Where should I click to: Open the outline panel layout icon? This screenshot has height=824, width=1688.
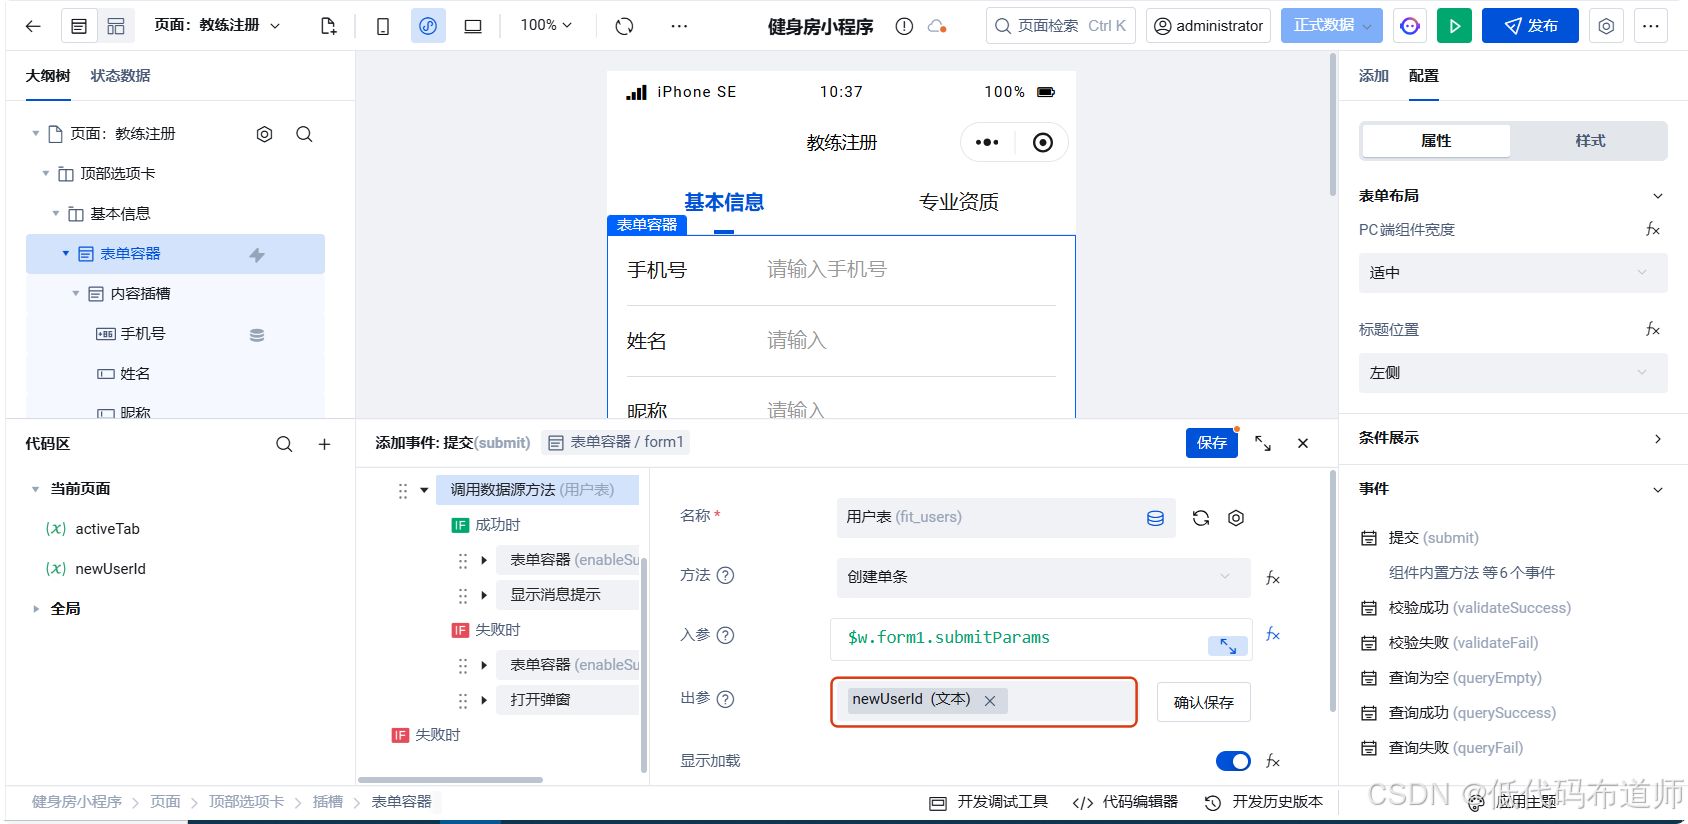pos(79,26)
